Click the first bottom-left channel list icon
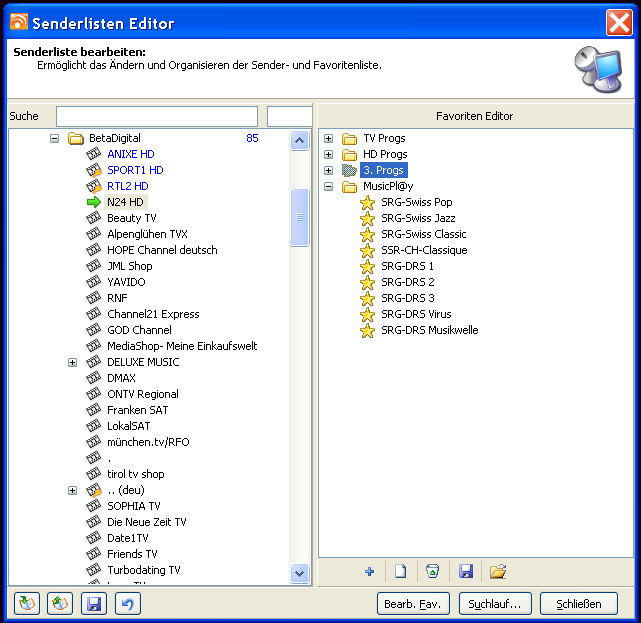The height and width of the screenshot is (623, 641). [x=27, y=604]
